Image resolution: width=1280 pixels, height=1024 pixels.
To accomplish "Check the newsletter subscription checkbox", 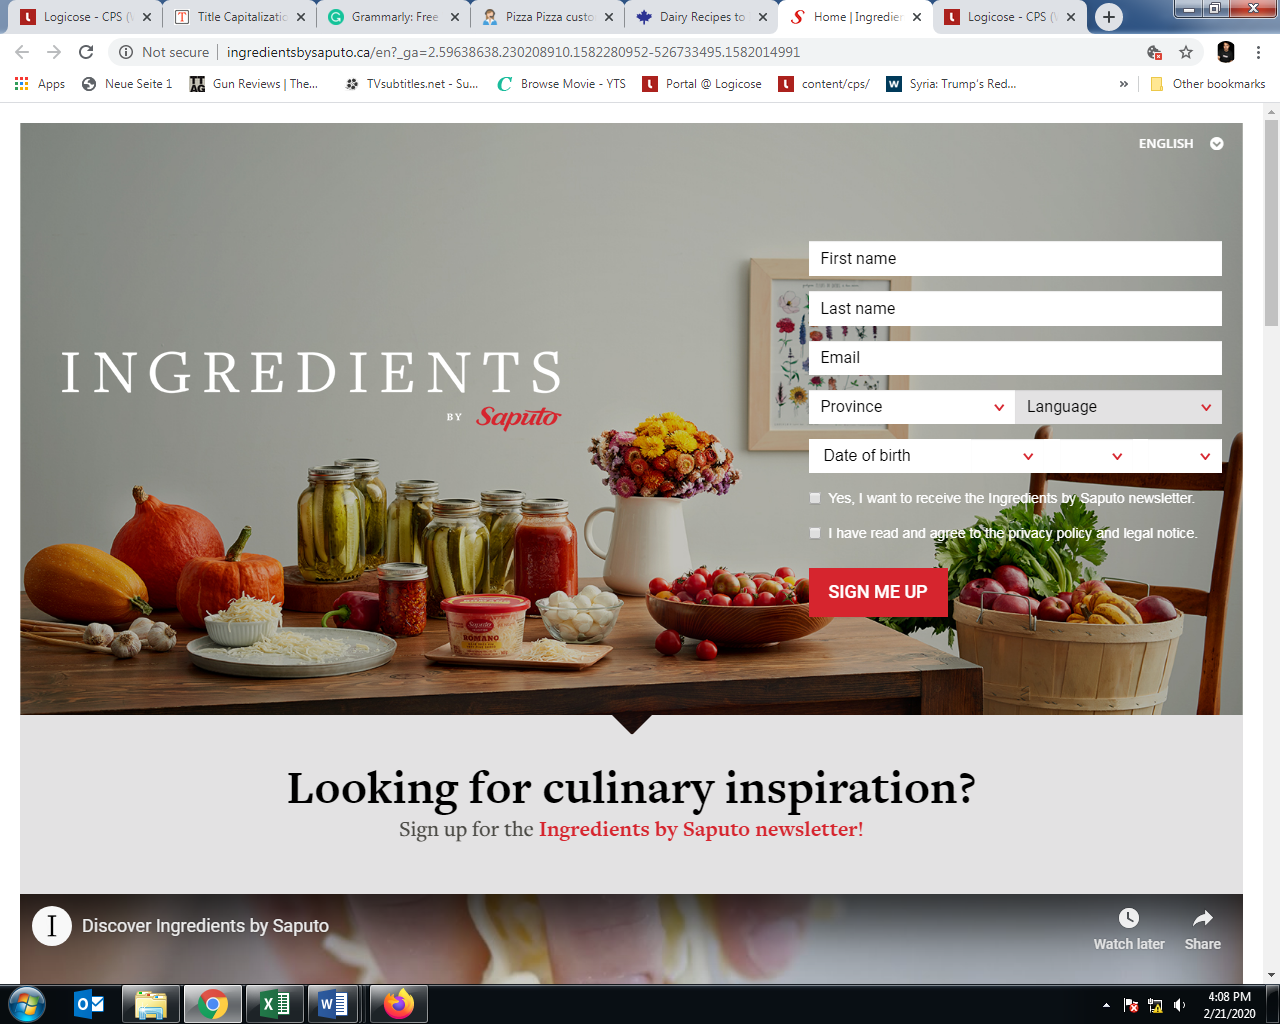I will coord(815,498).
